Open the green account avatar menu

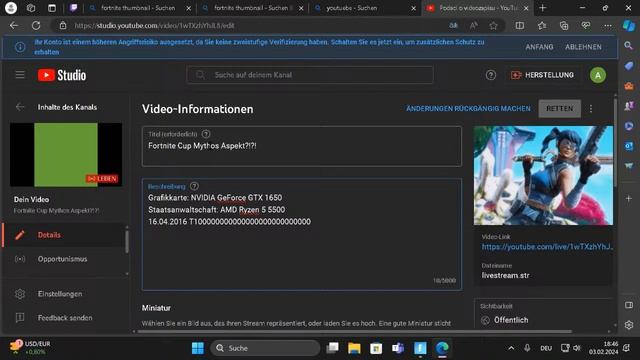point(598,75)
